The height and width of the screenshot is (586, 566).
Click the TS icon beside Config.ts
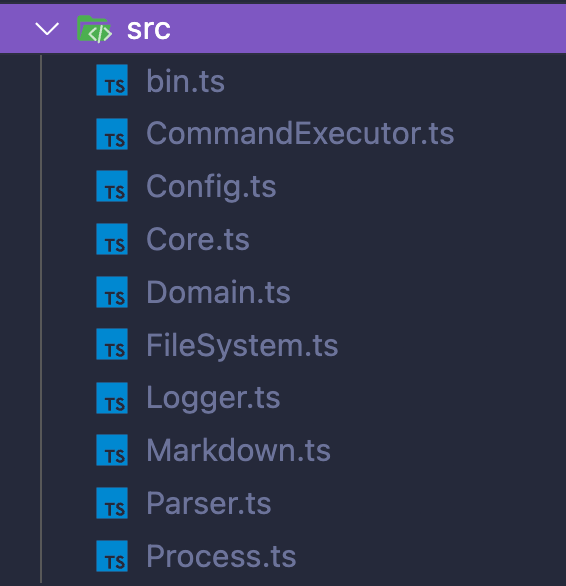tap(112, 186)
